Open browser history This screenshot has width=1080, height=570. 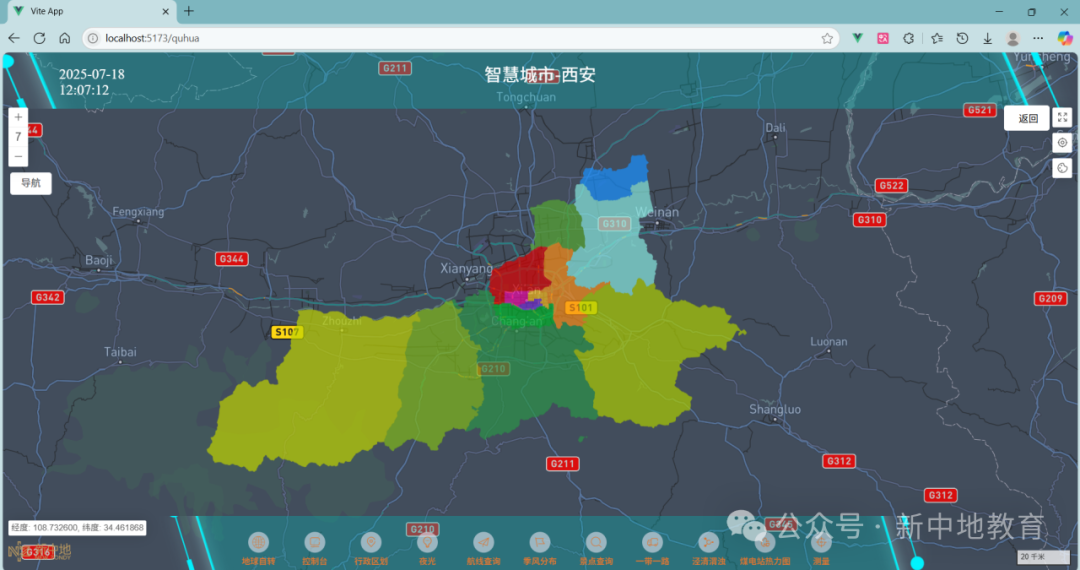(962, 39)
